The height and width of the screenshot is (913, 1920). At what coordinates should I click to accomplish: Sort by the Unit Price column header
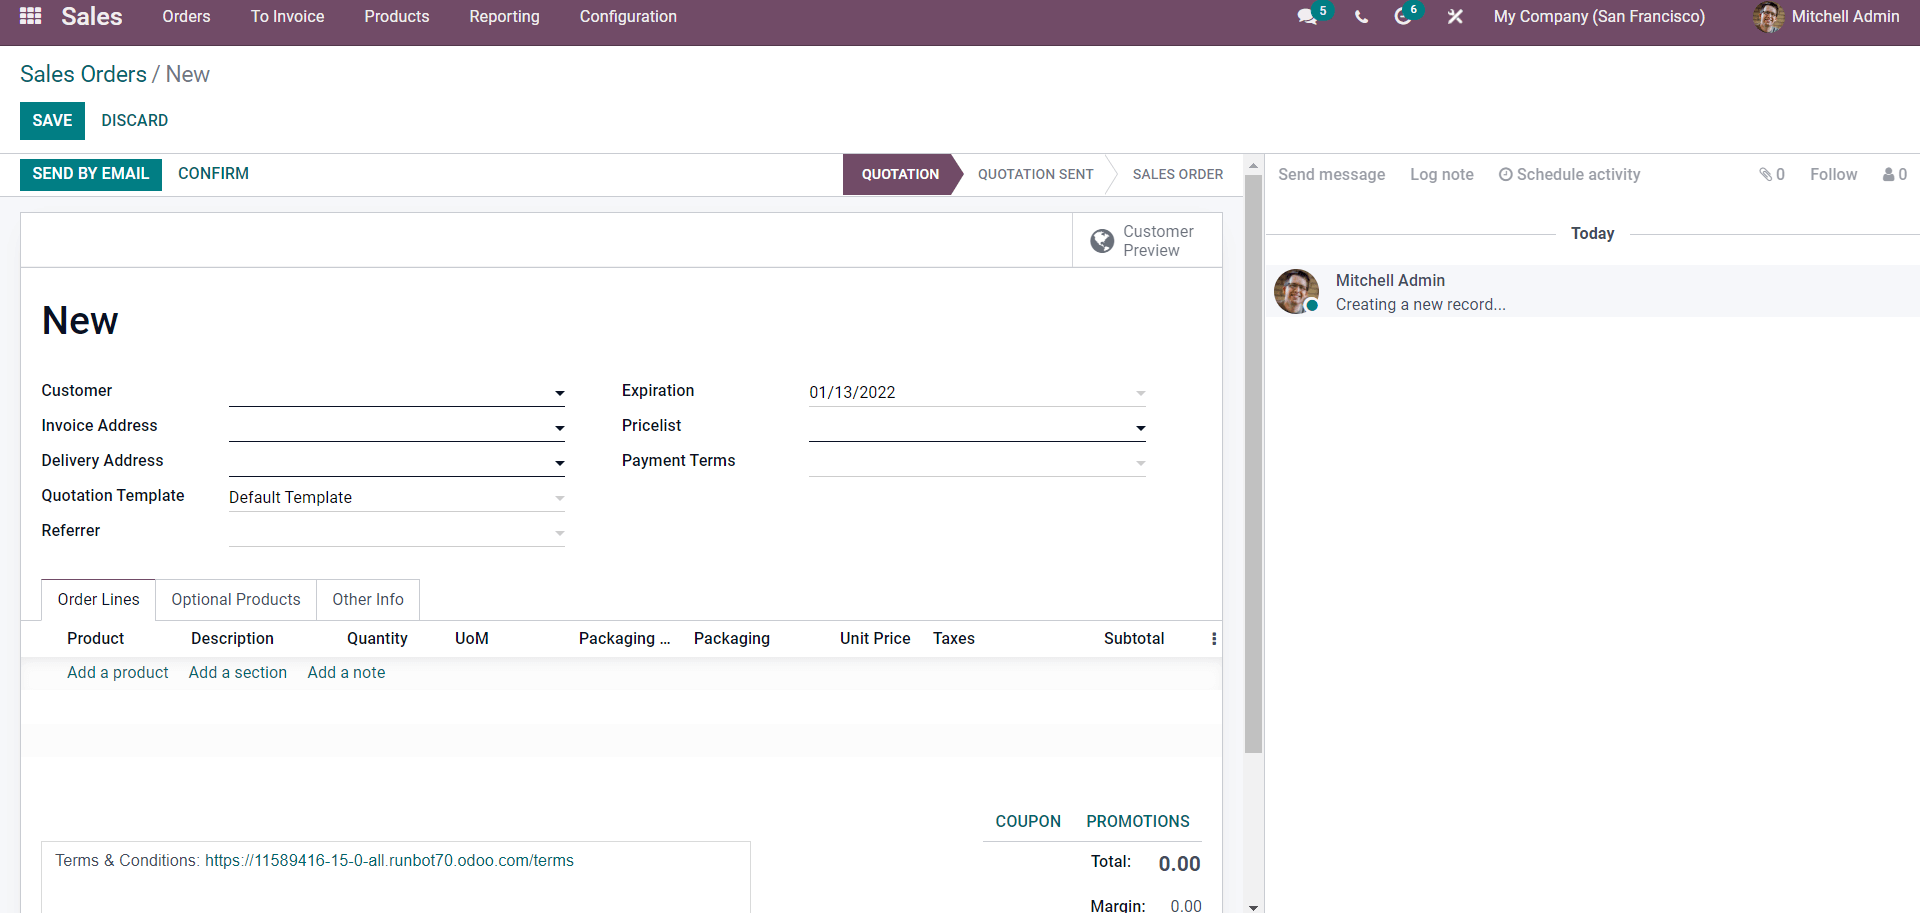[875, 639]
